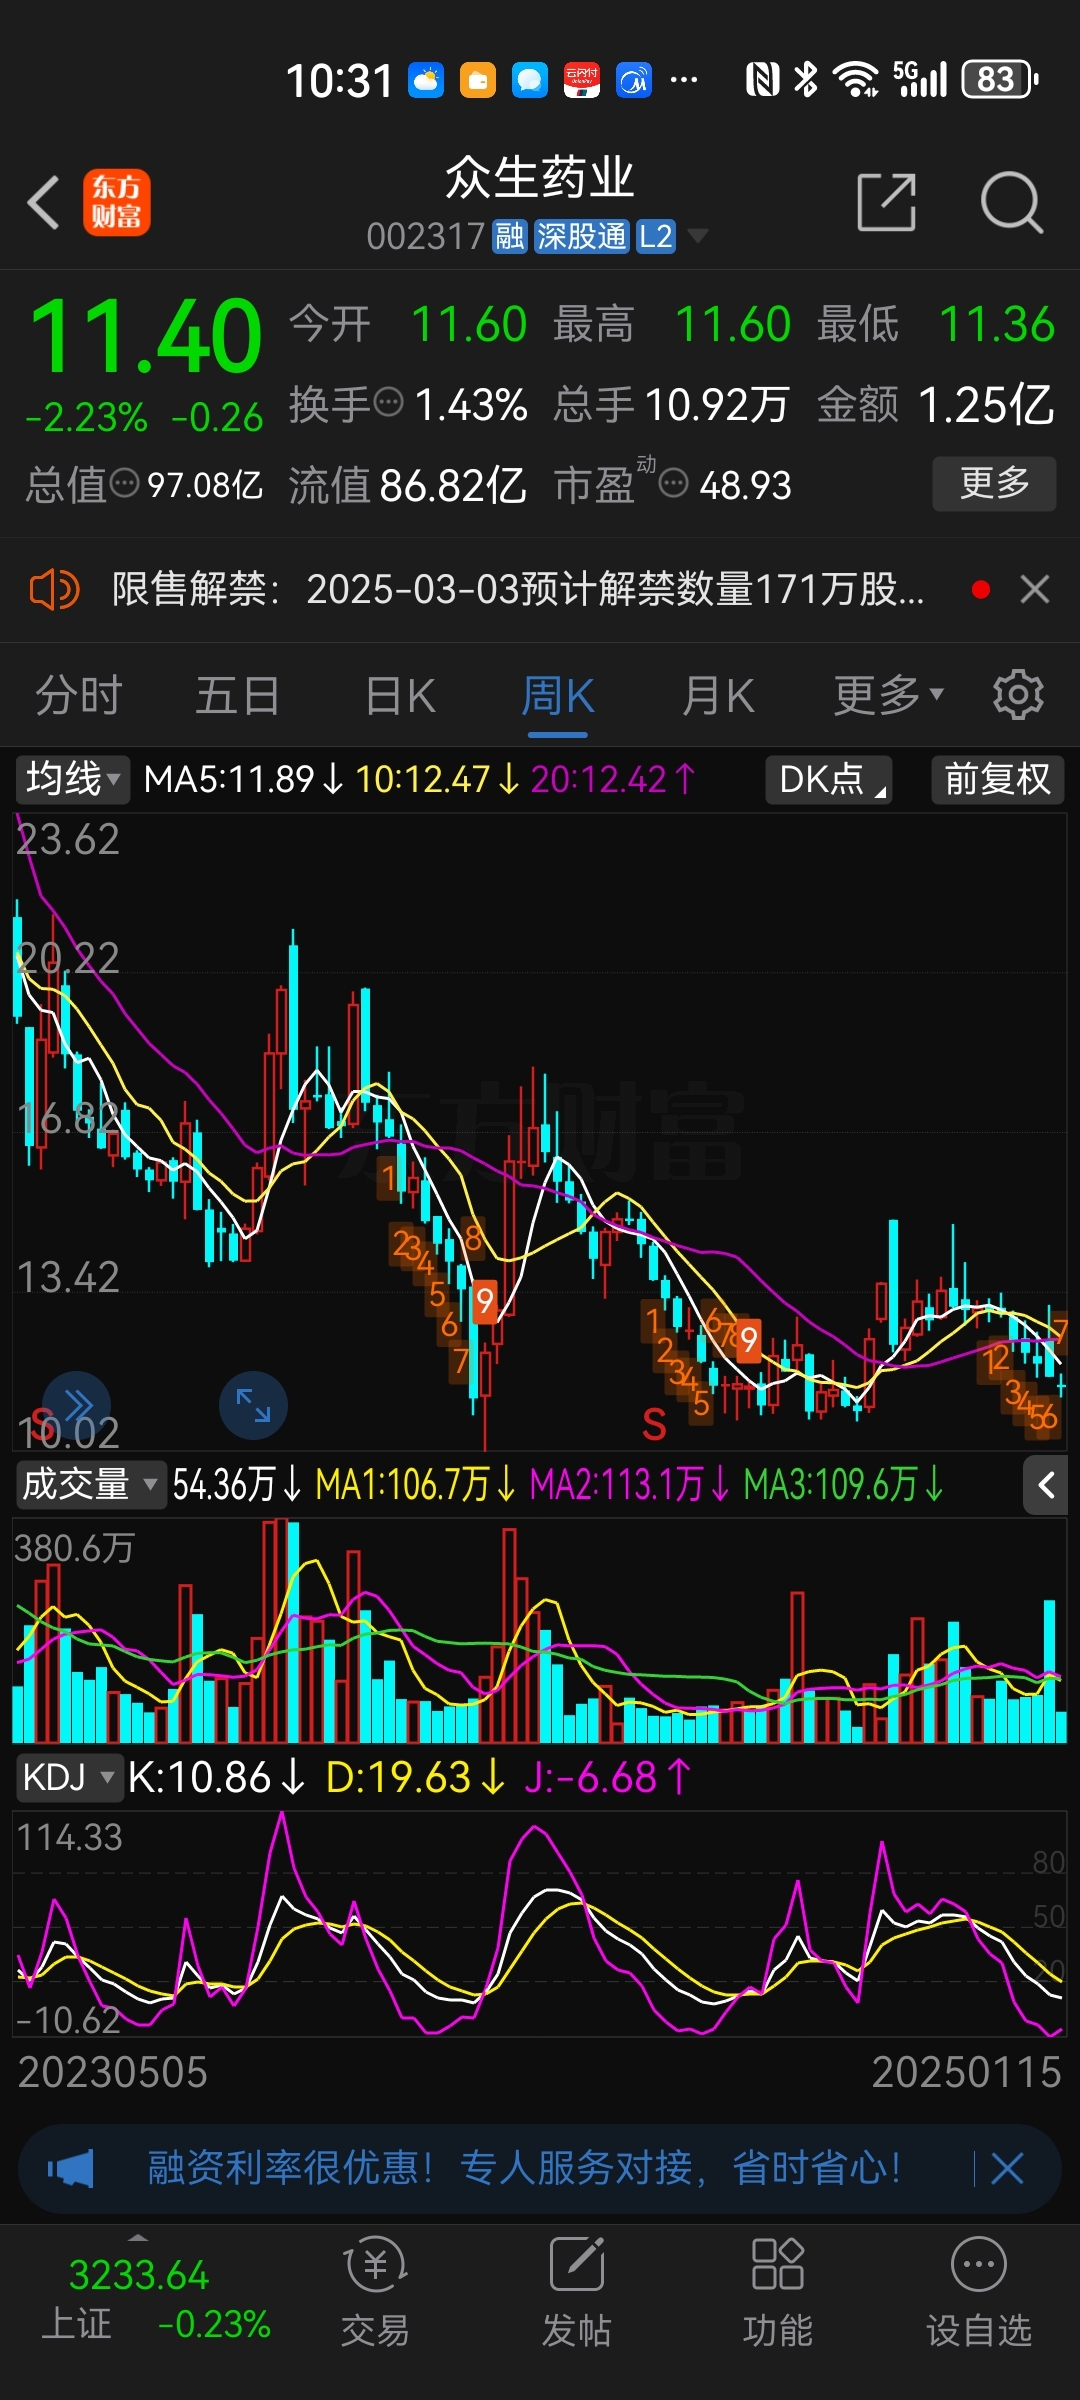Switch to 日K tab
This screenshot has width=1080, height=2400.
[x=400, y=695]
